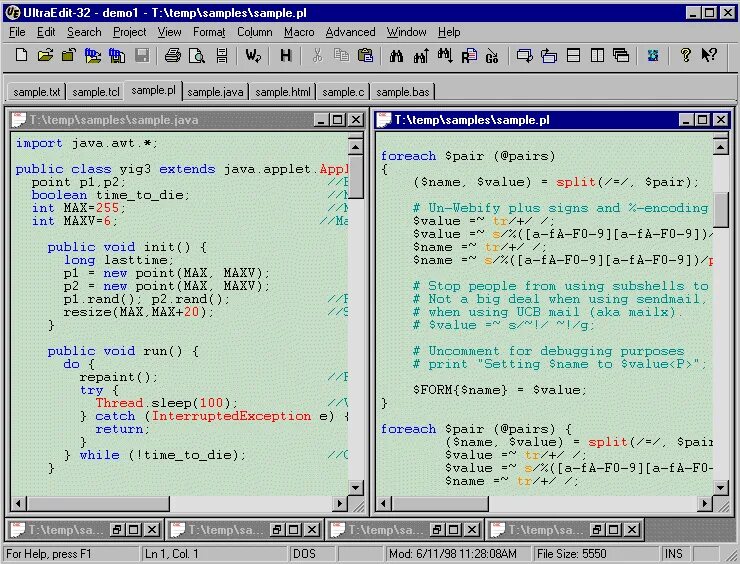Select the sample.html tab
The height and width of the screenshot is (564, 740).
(x=283, y=92)
